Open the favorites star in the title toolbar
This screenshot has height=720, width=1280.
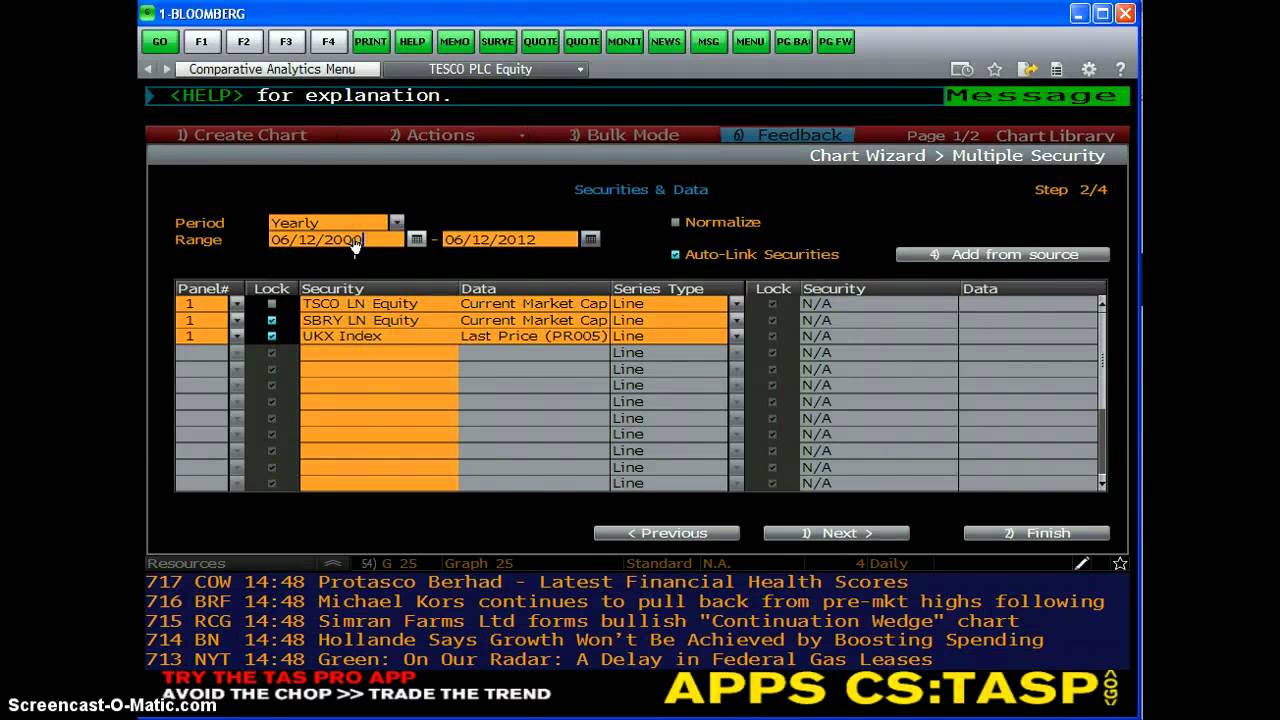click(995, 69)
